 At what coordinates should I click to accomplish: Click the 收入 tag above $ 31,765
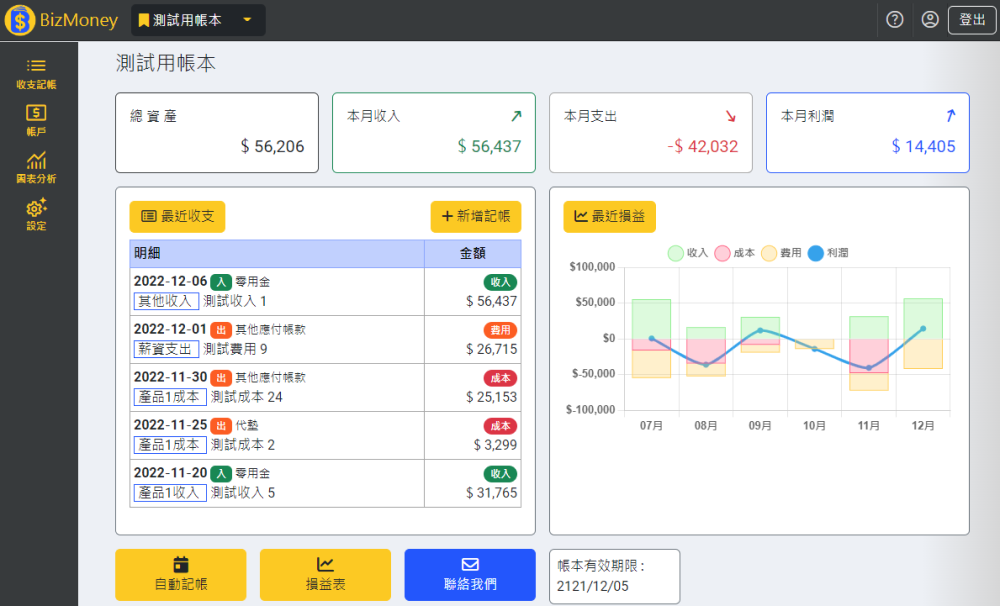click(x=500, y=473)
